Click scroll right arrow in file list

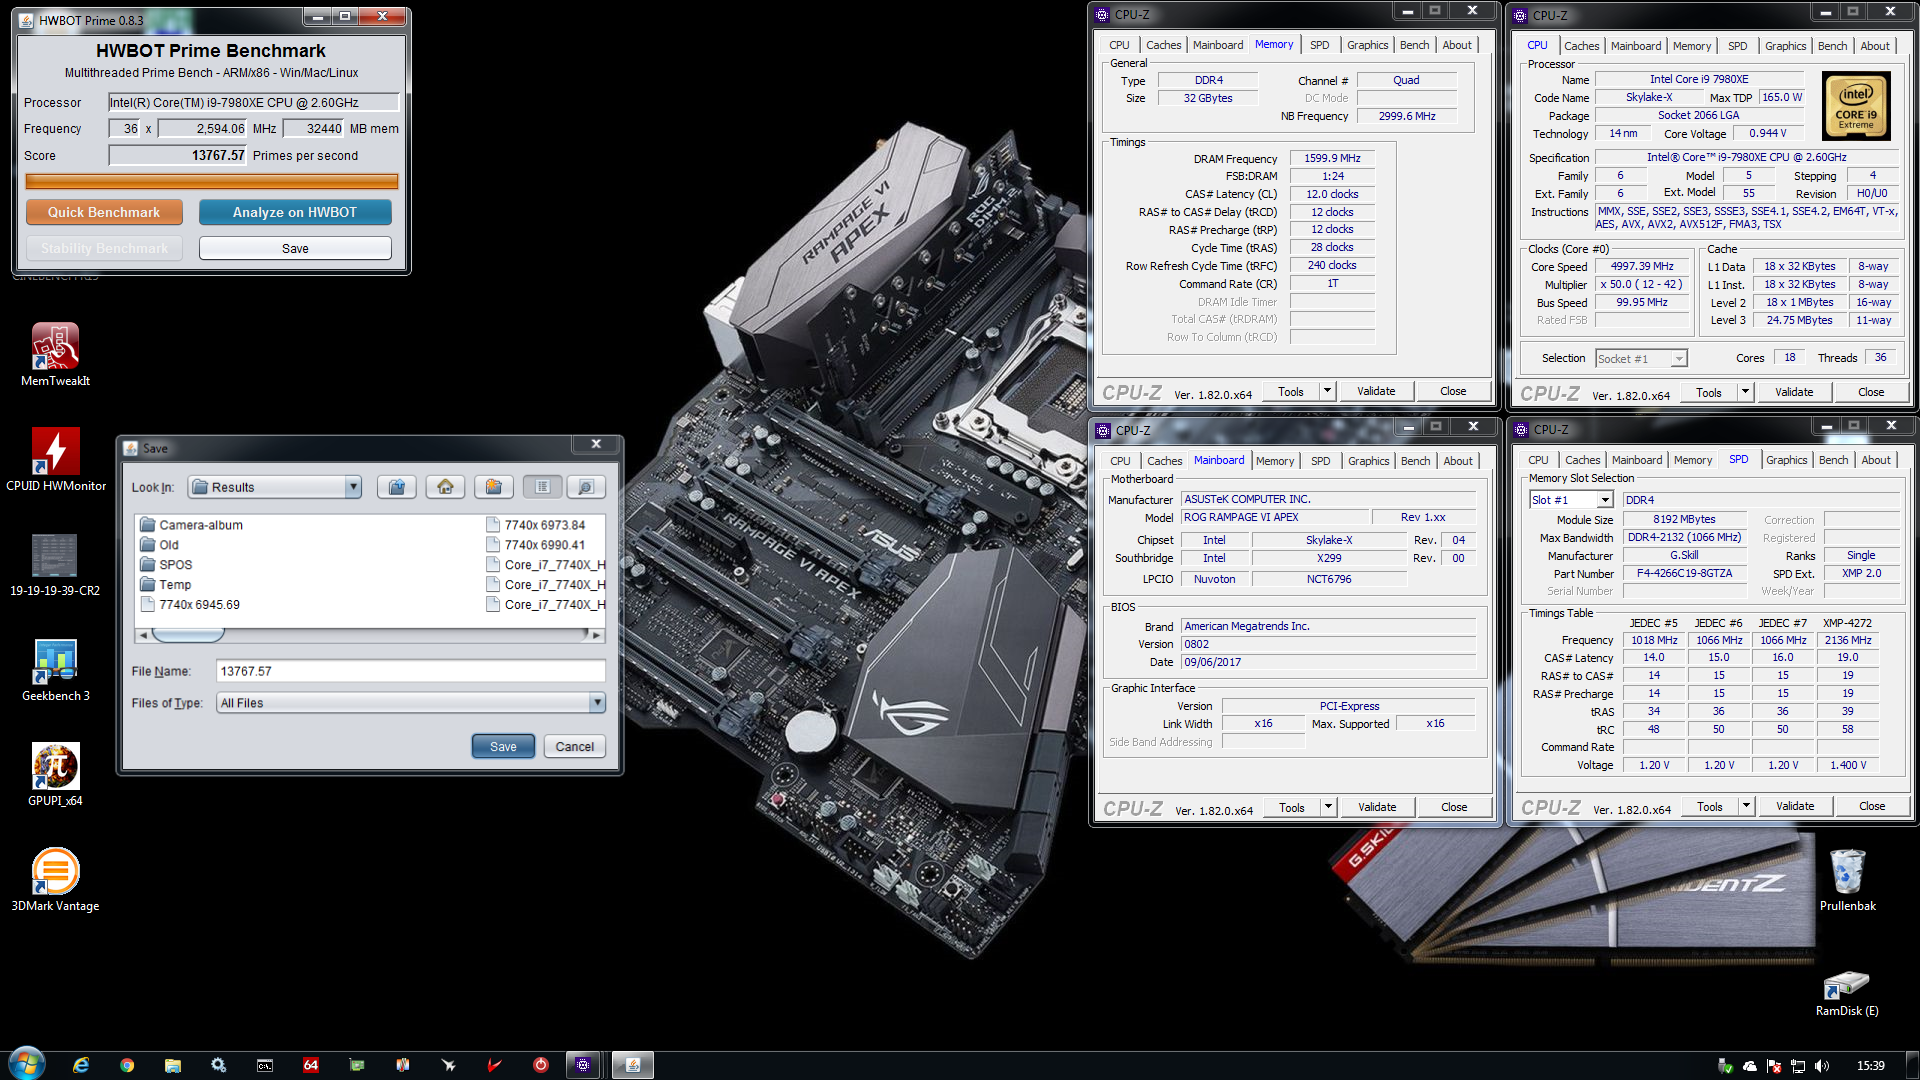597,635
